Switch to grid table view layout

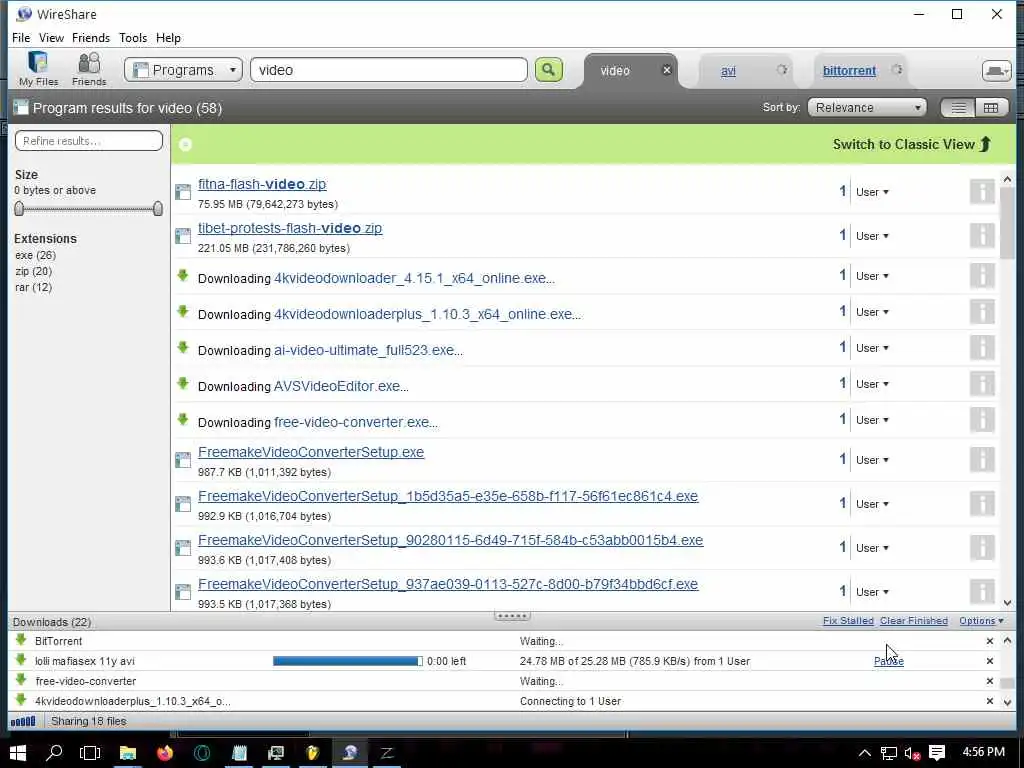[991, 108]
